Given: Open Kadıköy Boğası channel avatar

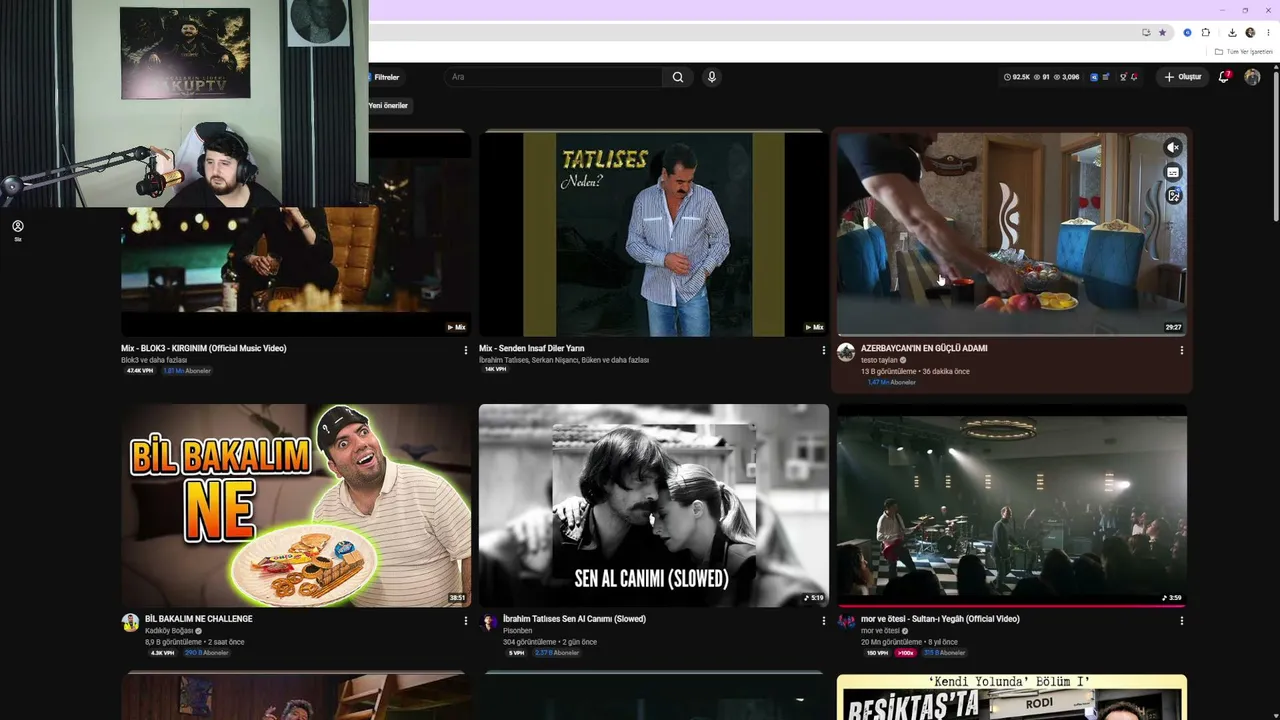Looking at the screenshot, I should pos(130,623).
